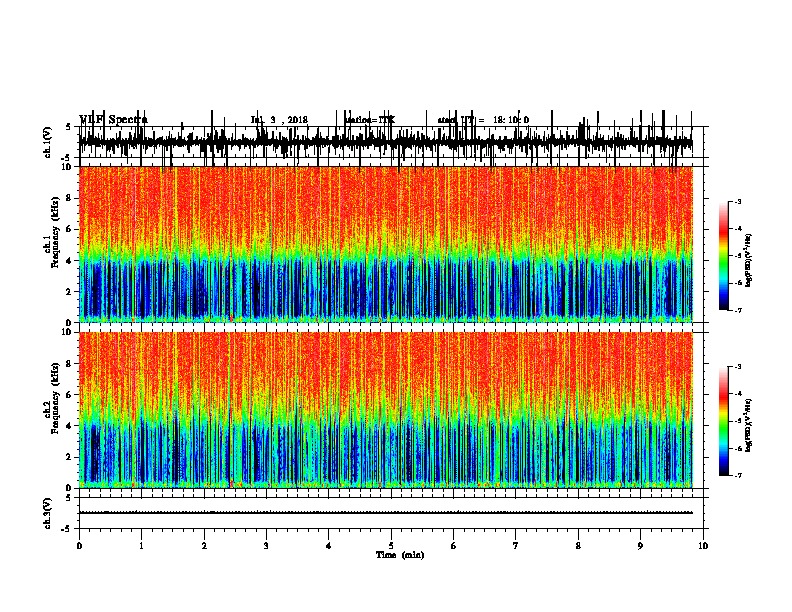The width and height of the screenshot is (792, 612).
Task: Click the "2" tick on the time axis
Action: click(x=204, y=546)
